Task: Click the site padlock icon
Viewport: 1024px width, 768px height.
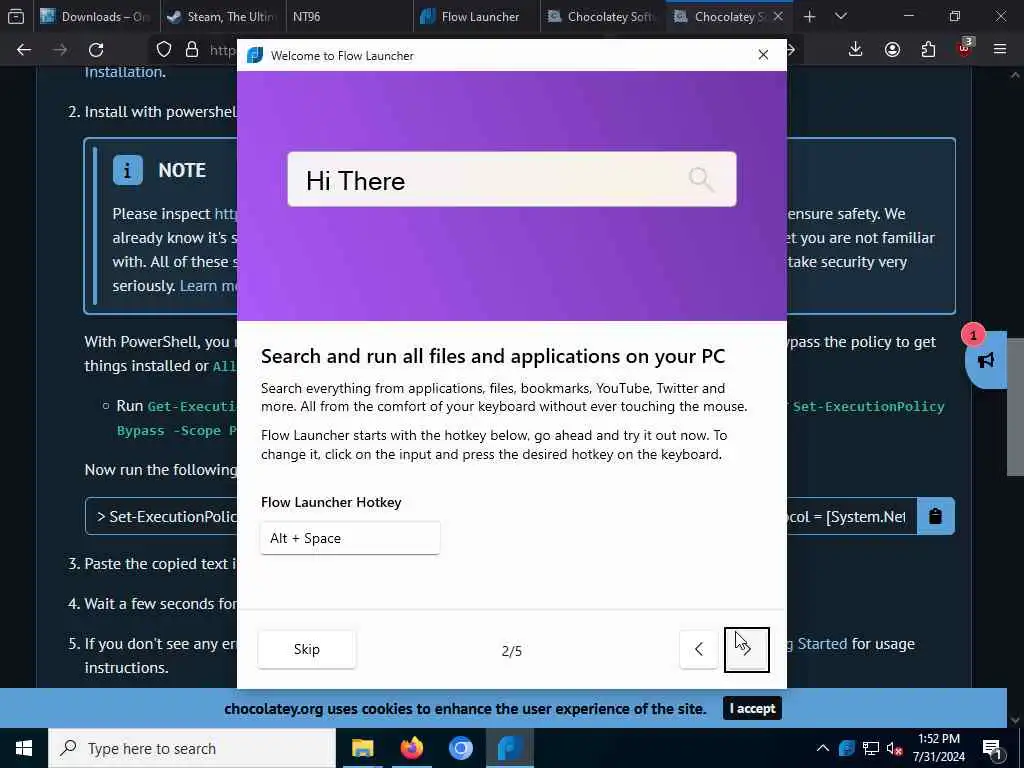Action: [192, 50]
